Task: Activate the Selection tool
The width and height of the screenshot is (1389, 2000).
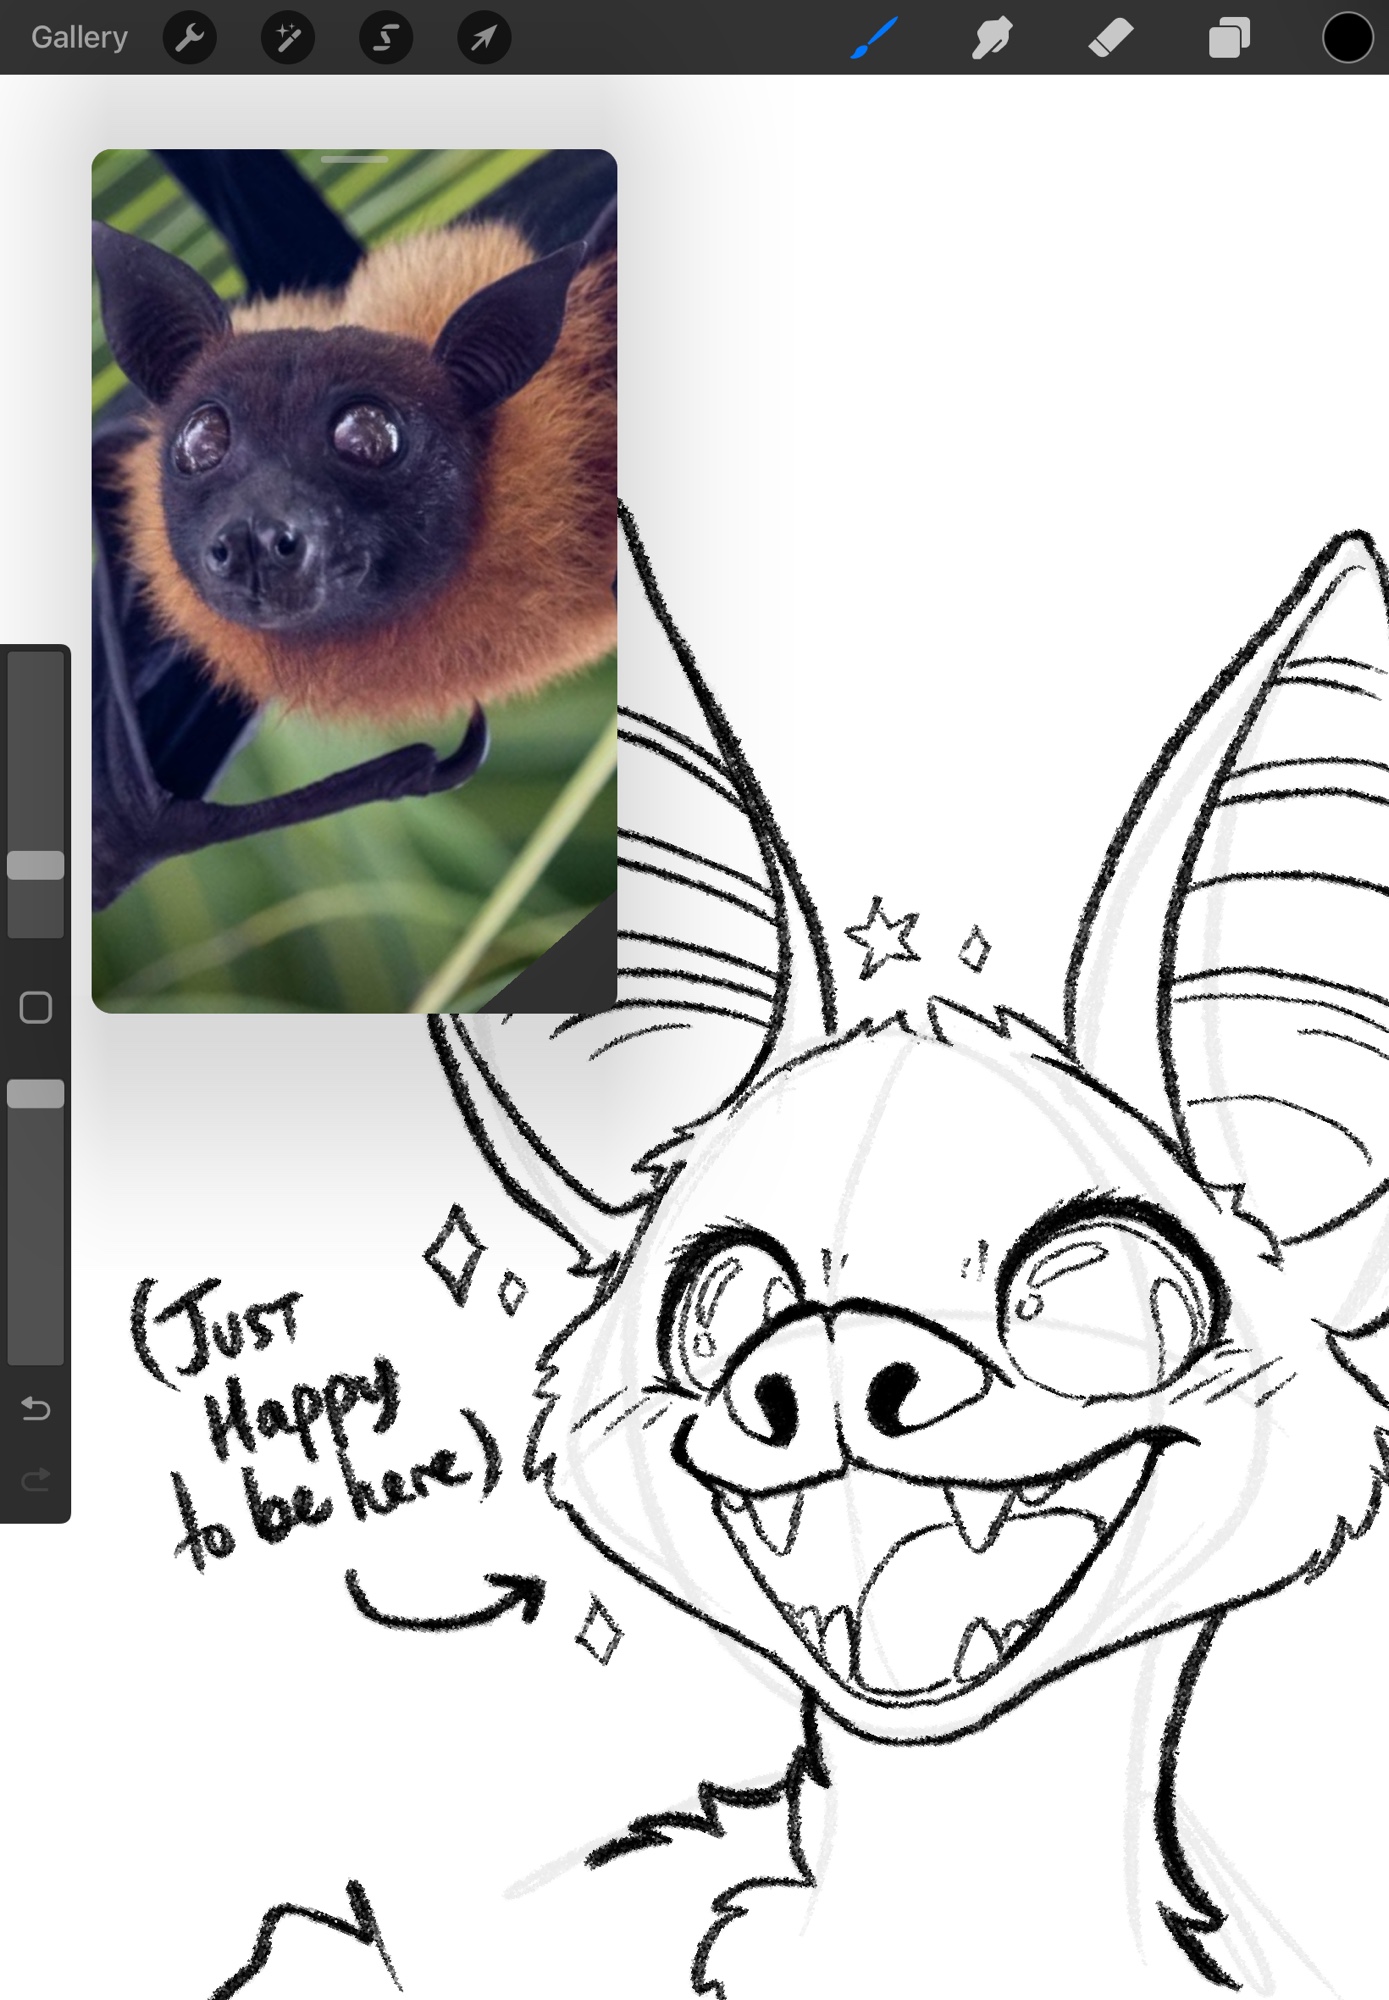Action: tap(386, 38)
